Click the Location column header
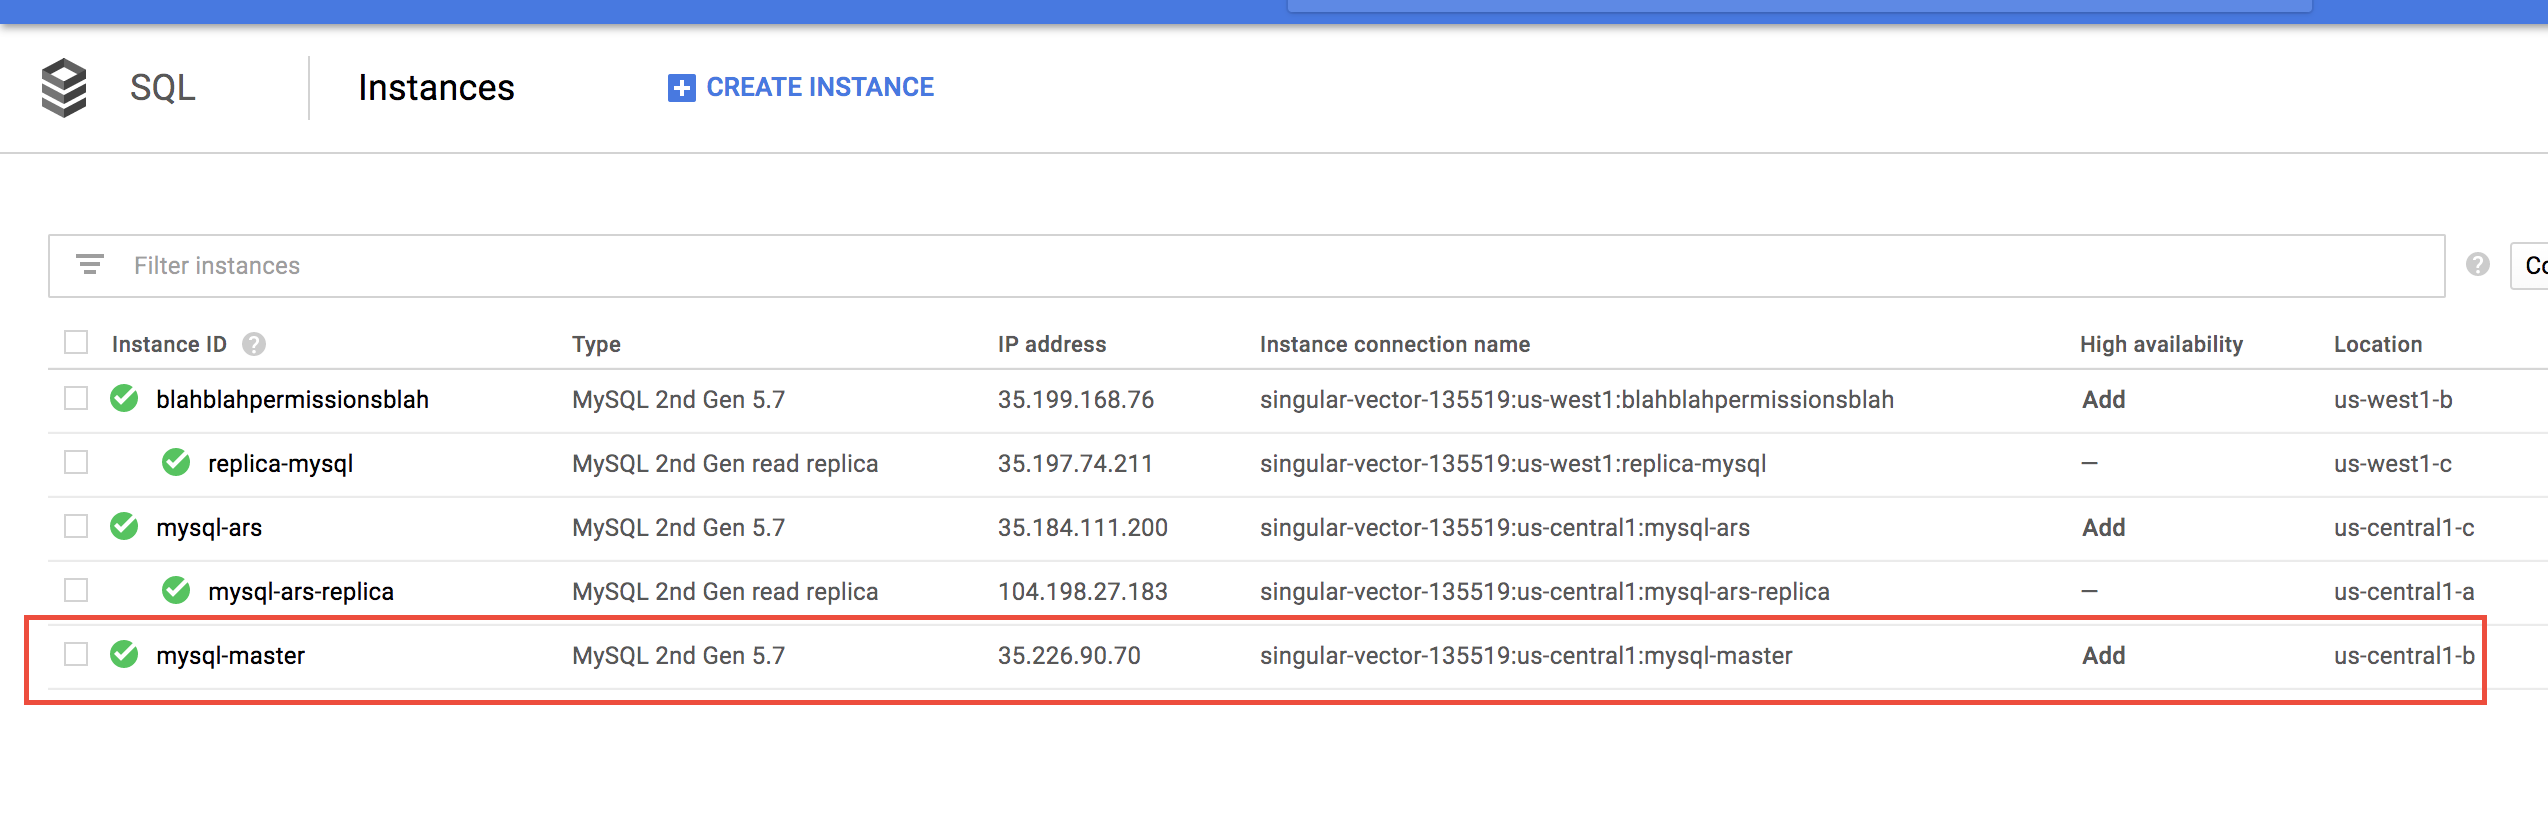The width and height of the screenshot is (2548, 820). click(x=2378, y=344)
